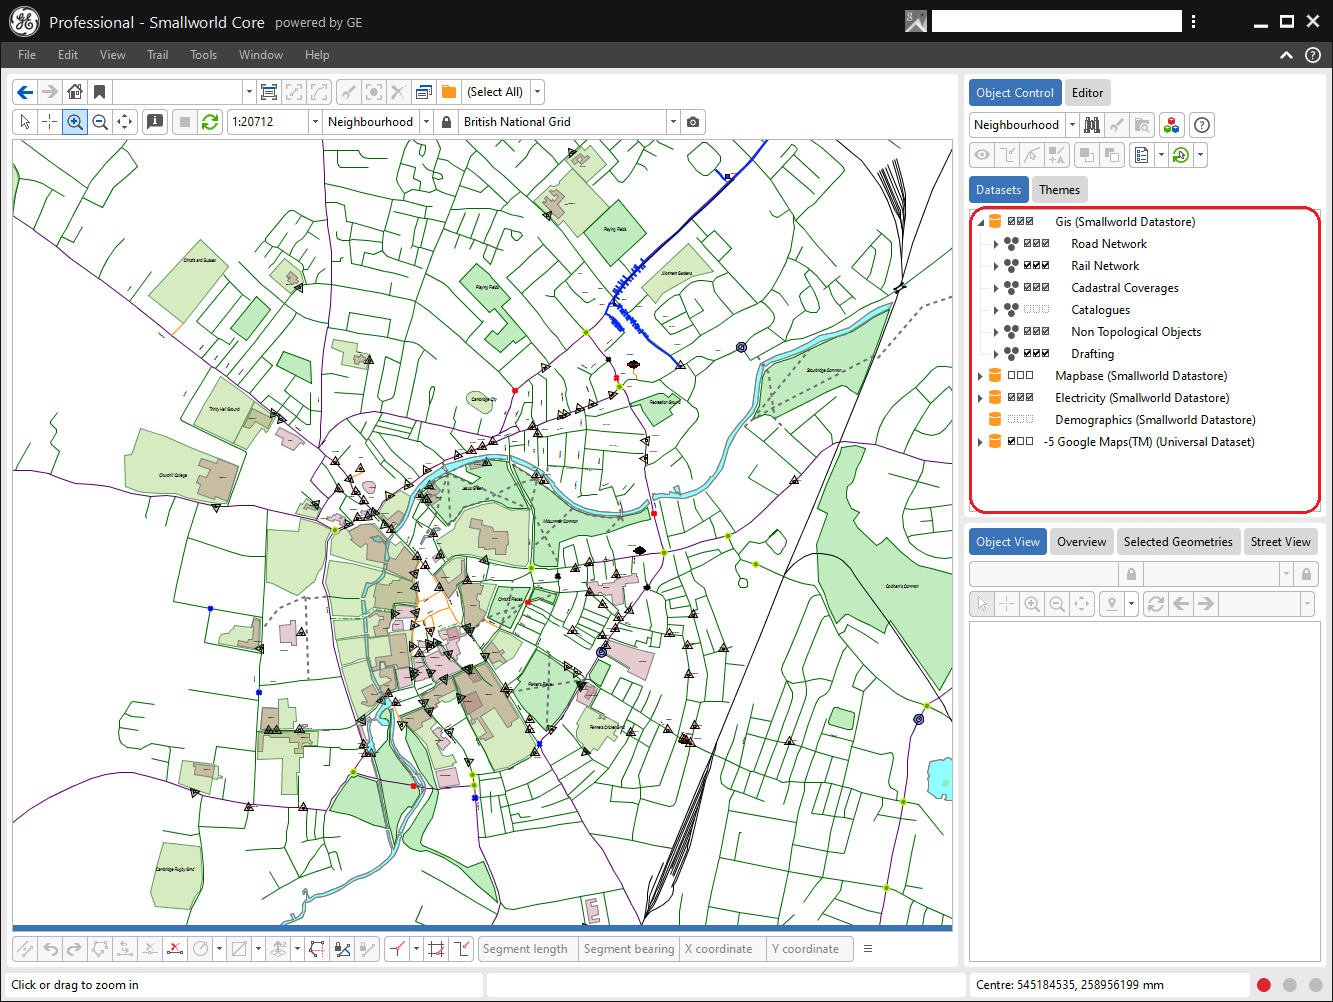Click the green refresh-pointer icon
Viewport: 1333px width, 1002px height.
[1181, 155]
